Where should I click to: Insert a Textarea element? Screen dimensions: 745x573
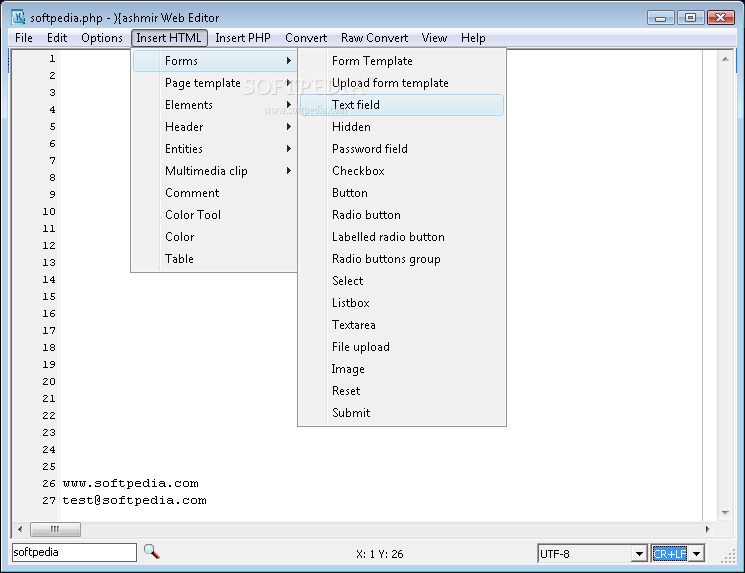(402, 325)
